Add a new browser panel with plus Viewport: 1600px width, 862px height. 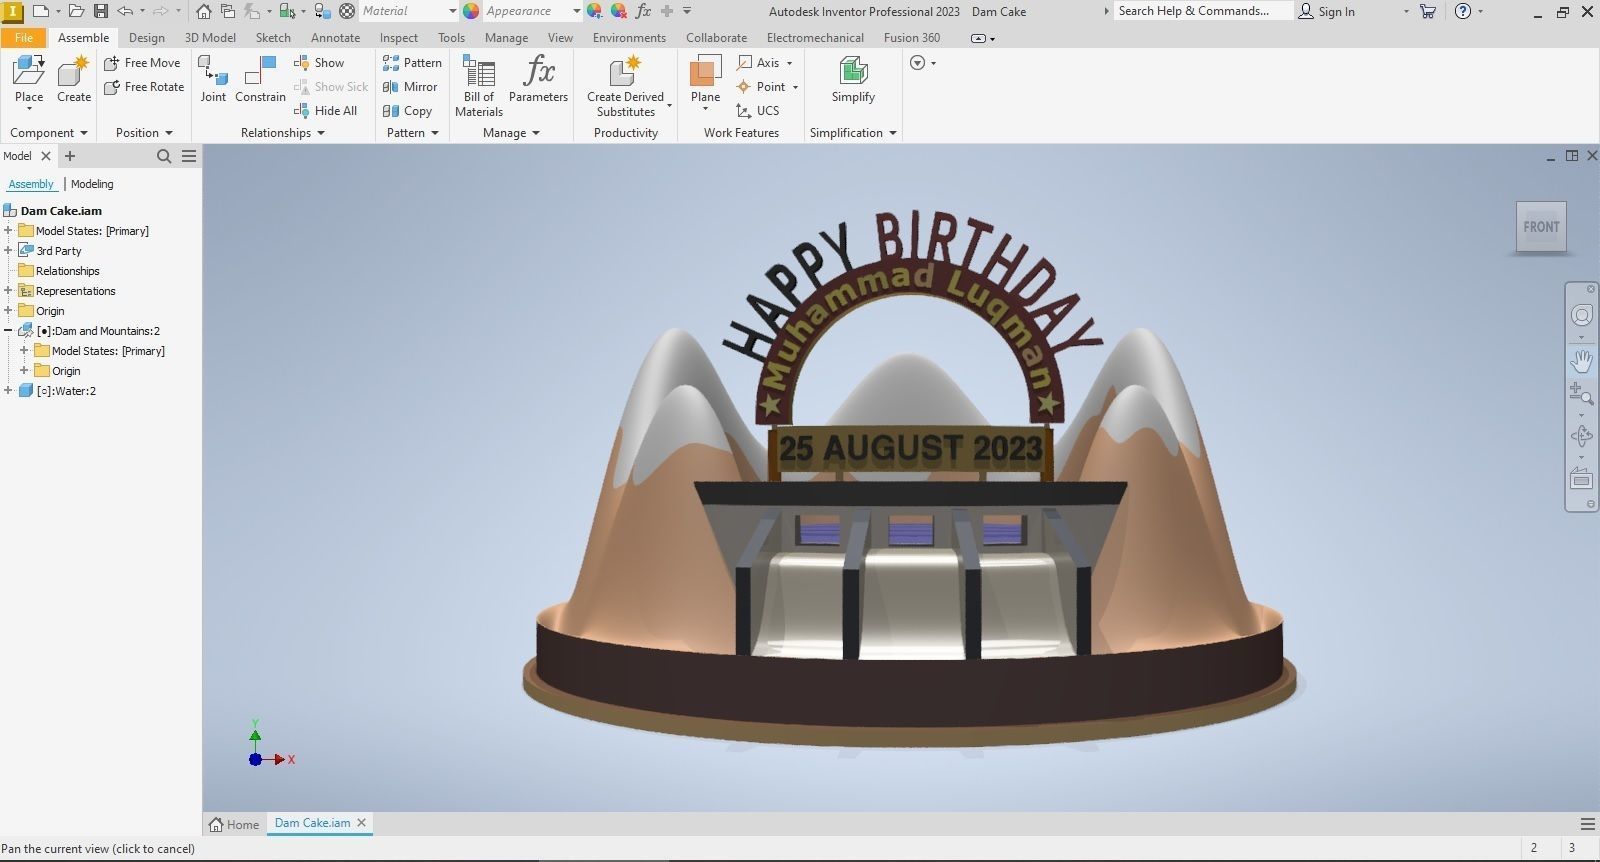[70, 156]
